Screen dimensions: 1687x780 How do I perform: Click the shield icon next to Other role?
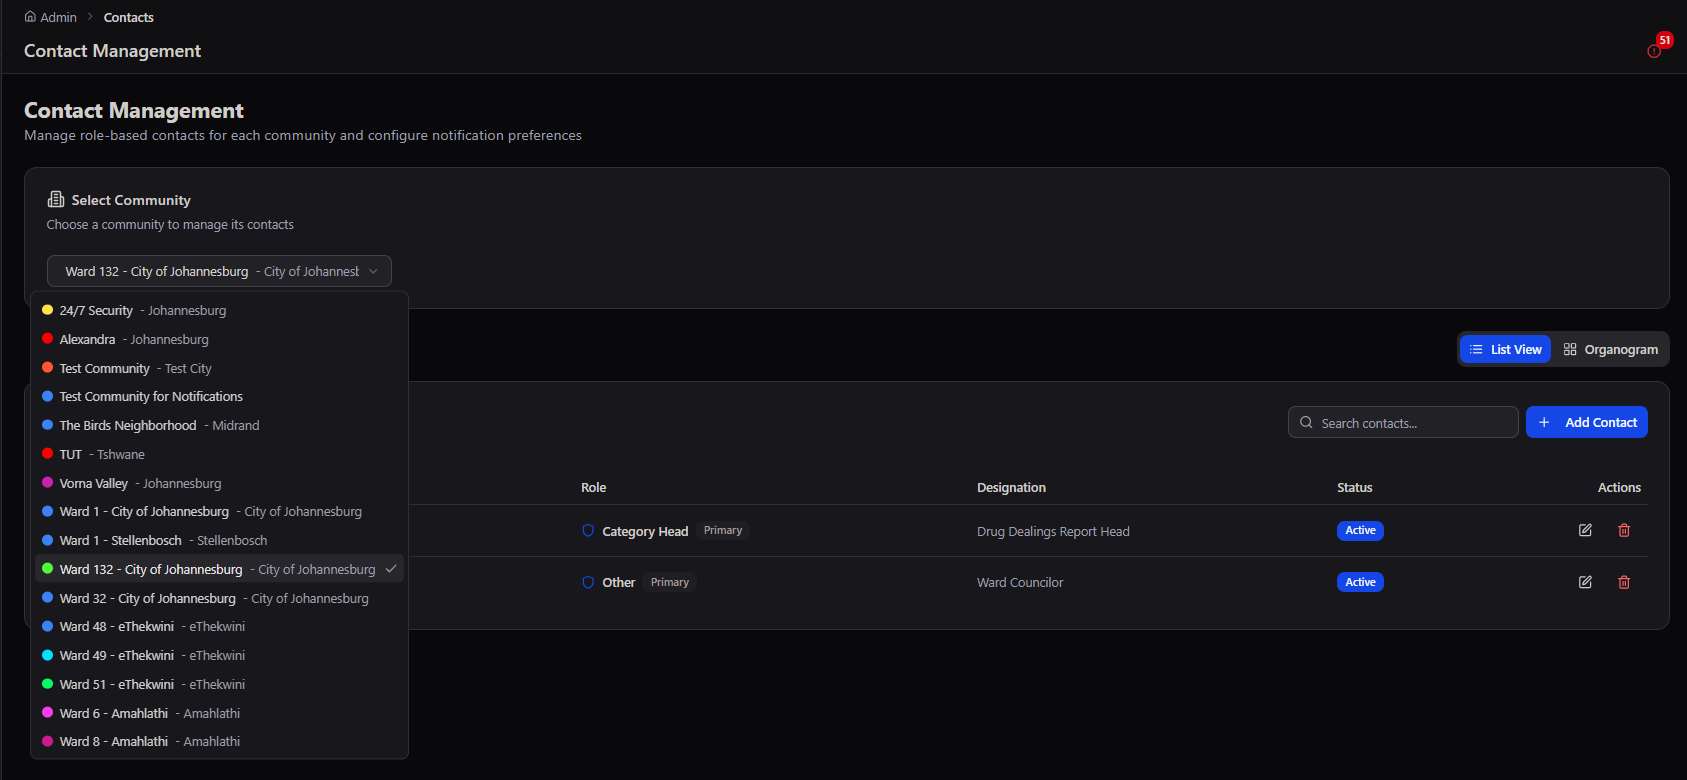coord(588,582)
